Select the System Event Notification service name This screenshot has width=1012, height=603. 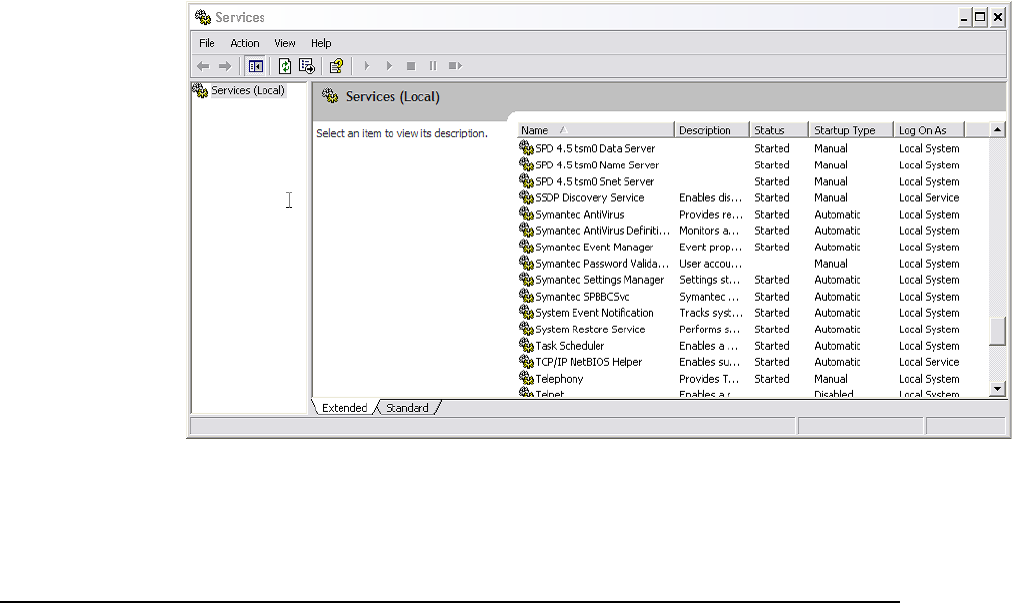[x=594, y=312]
